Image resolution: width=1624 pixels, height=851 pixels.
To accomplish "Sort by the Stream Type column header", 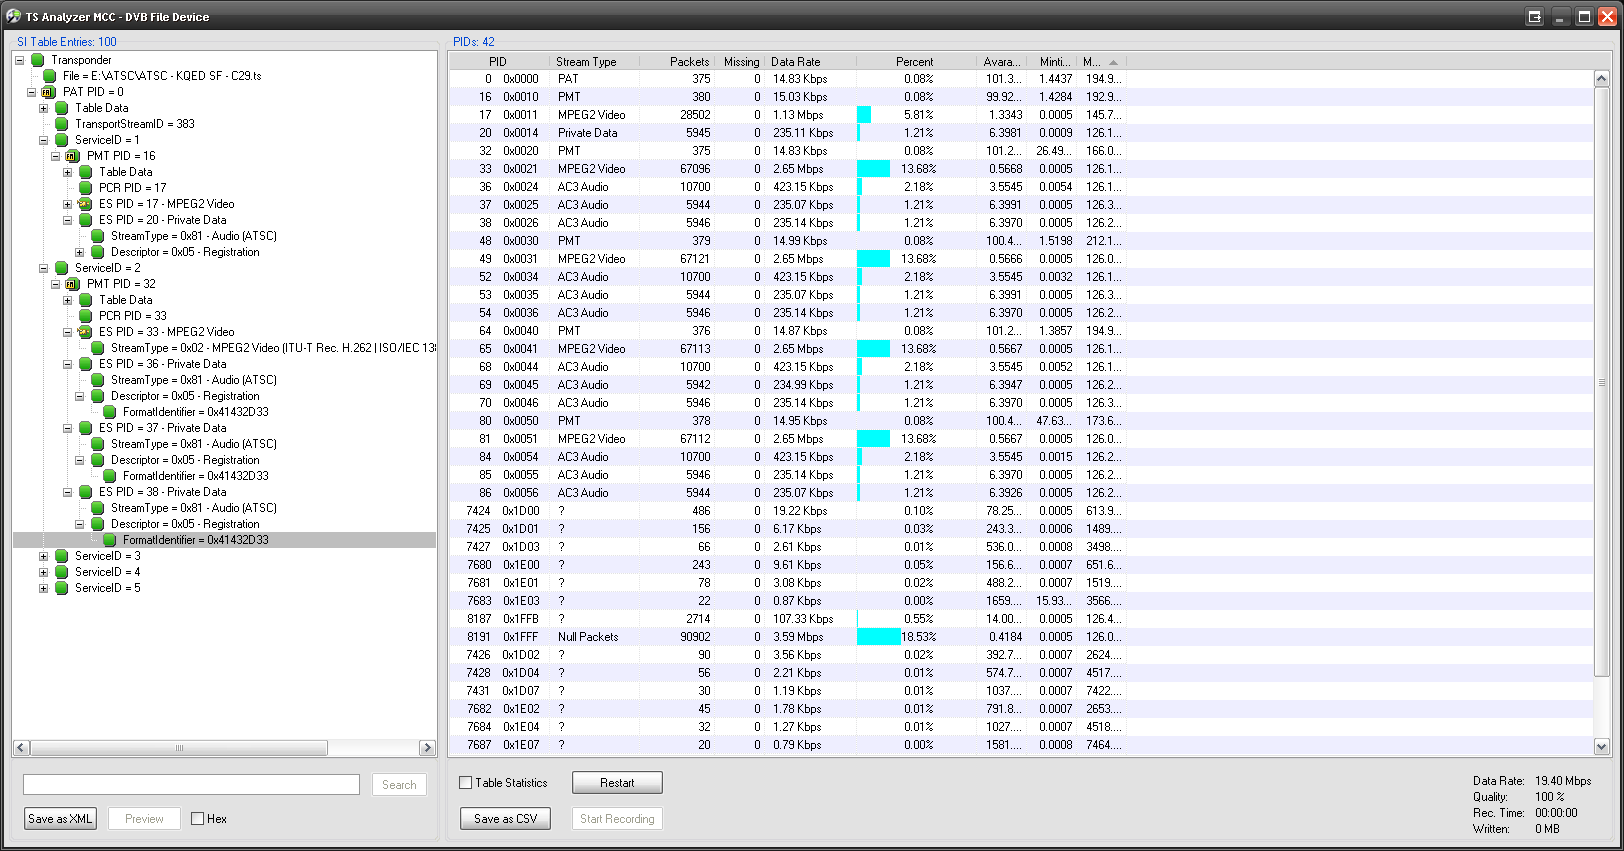I will click(x=586, y=62).
